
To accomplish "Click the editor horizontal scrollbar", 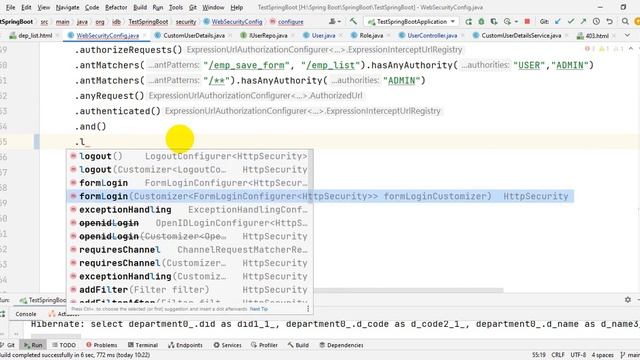I will click(x=408, y=290).
